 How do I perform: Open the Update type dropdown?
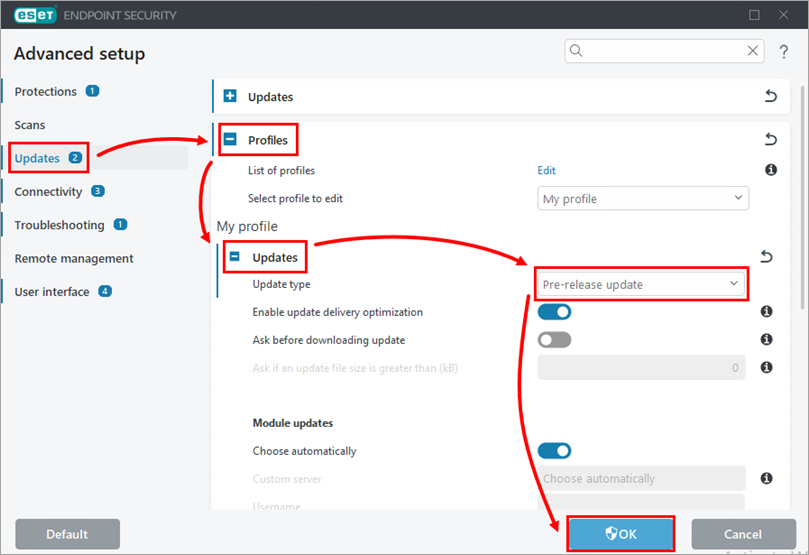641,285
